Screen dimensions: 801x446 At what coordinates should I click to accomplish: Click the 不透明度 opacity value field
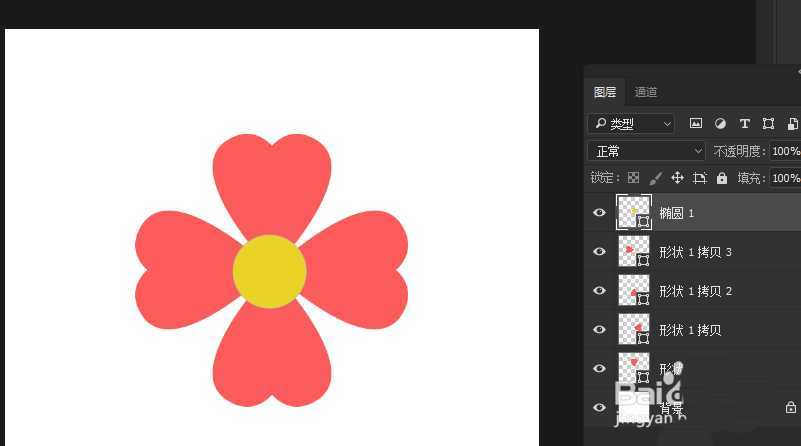click(785, 151)
